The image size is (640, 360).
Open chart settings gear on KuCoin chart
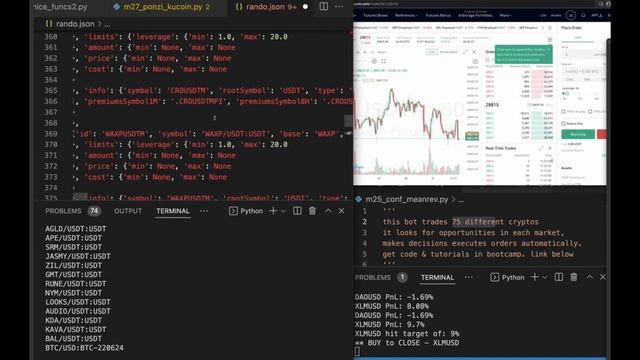coord(374,61)
